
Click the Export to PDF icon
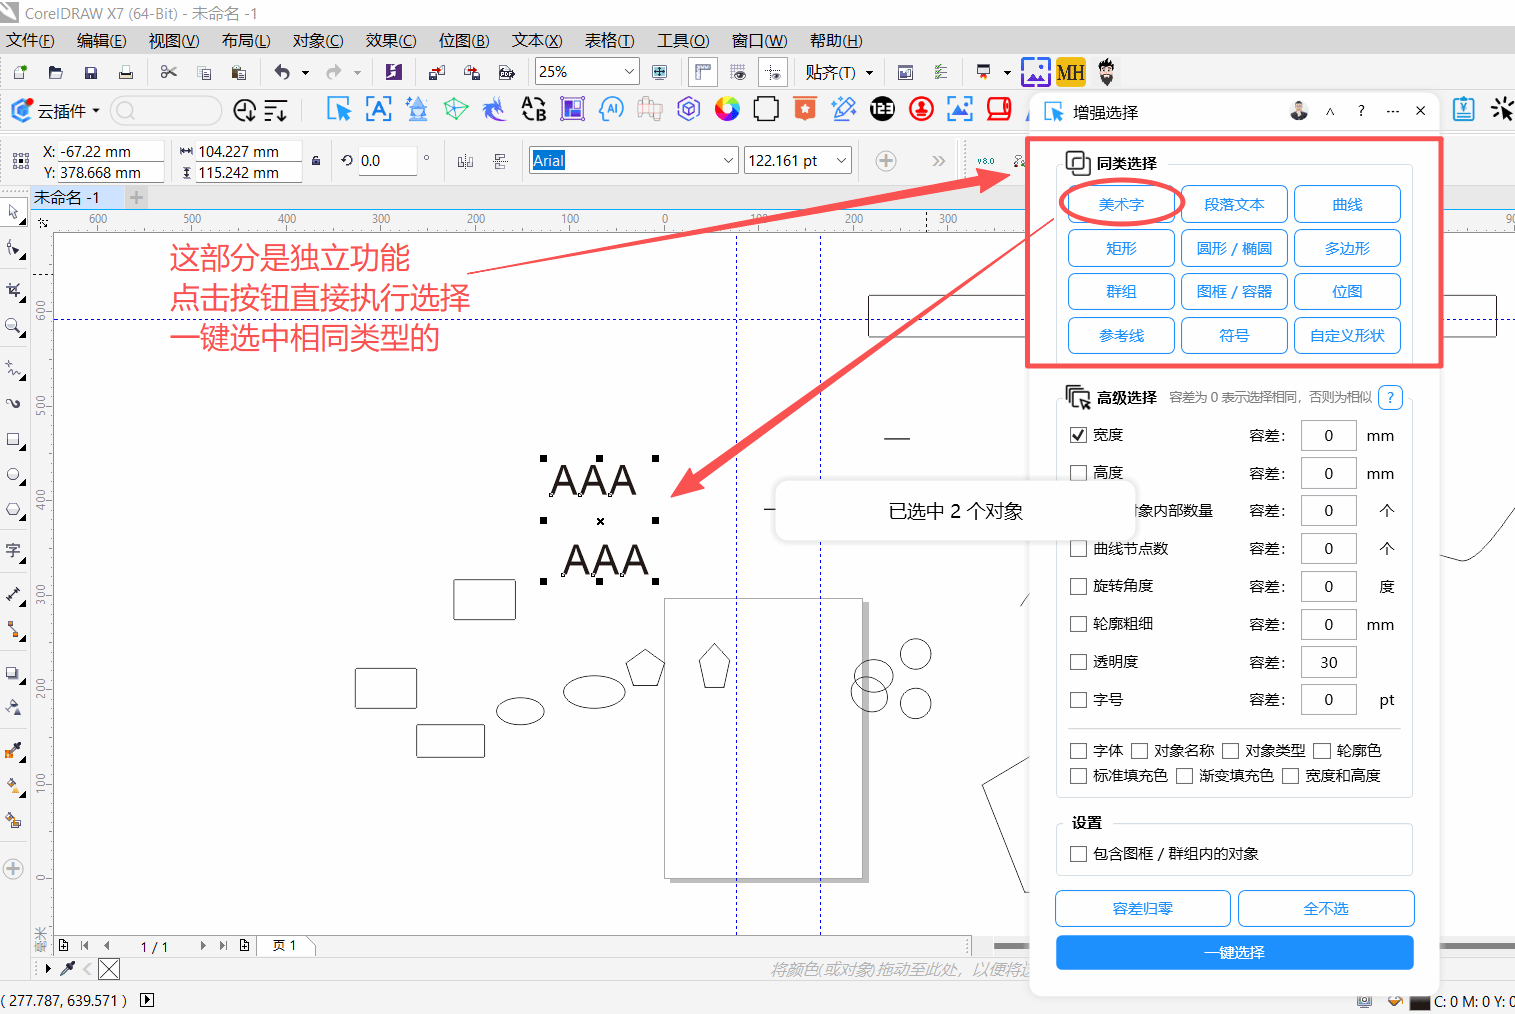(506, 72)
